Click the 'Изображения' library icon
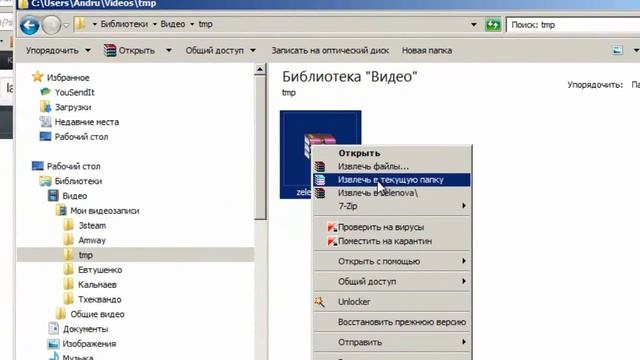This screenshot has height=360, width=640. click(53, 344)
